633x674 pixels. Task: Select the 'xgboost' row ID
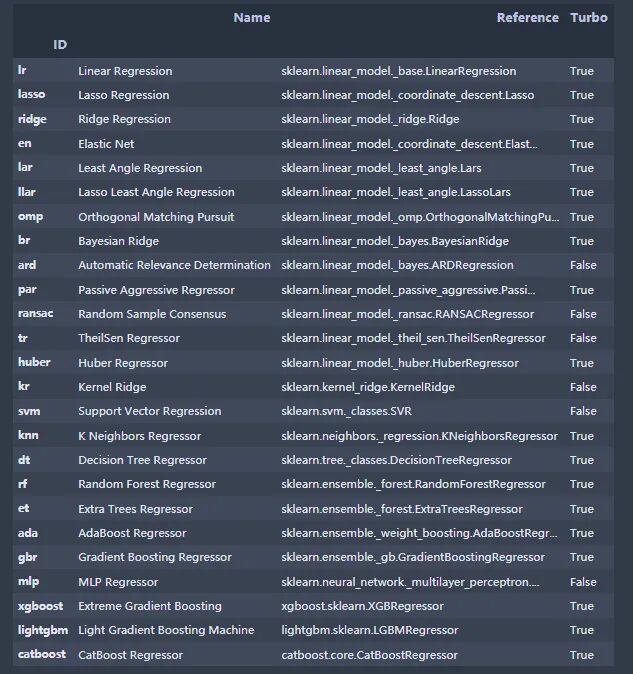point(40,606)
